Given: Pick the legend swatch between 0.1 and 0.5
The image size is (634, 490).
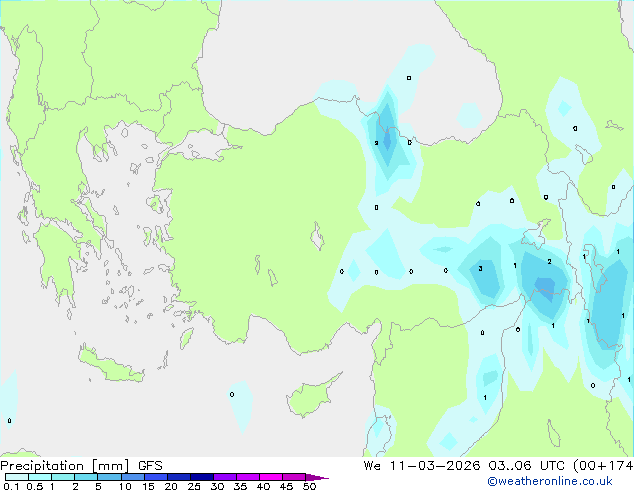Looking at the screenshot, I should pos(17,477).
